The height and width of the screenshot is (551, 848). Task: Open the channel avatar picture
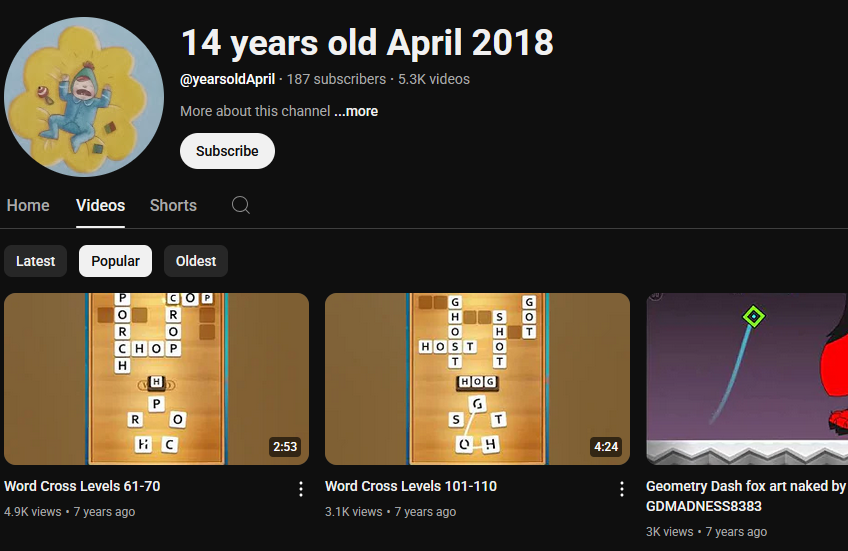(84, 97)
